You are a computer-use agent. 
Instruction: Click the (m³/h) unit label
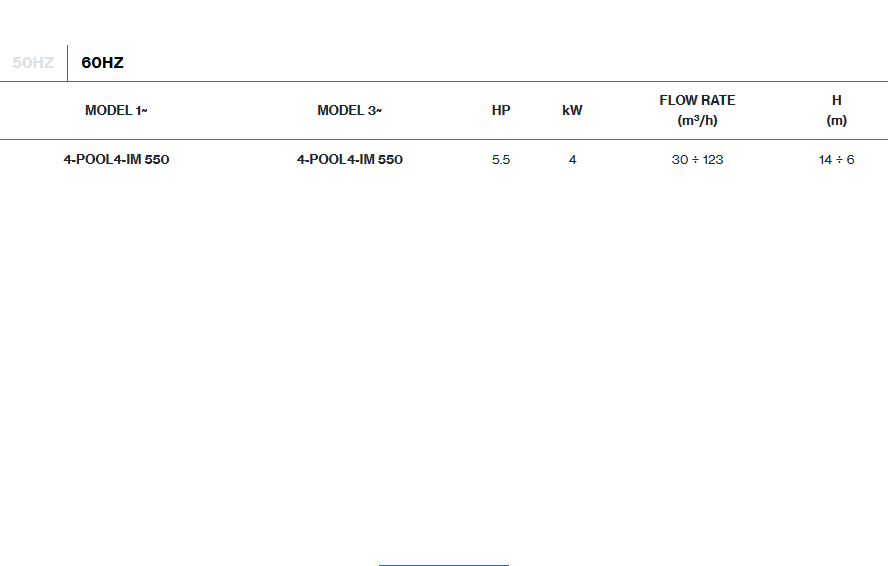pyautogui.click(x=697, y=121)
